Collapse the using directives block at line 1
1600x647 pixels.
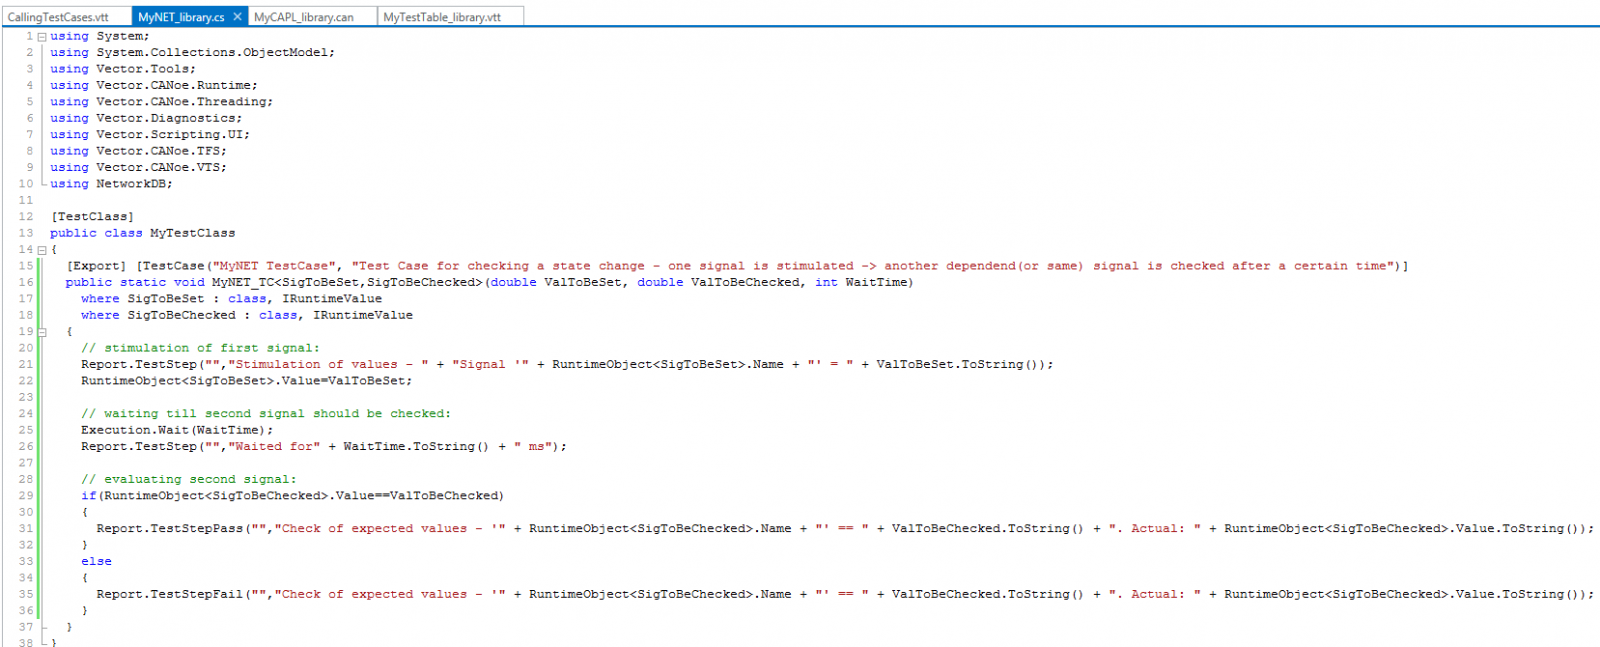coord(42,37)
